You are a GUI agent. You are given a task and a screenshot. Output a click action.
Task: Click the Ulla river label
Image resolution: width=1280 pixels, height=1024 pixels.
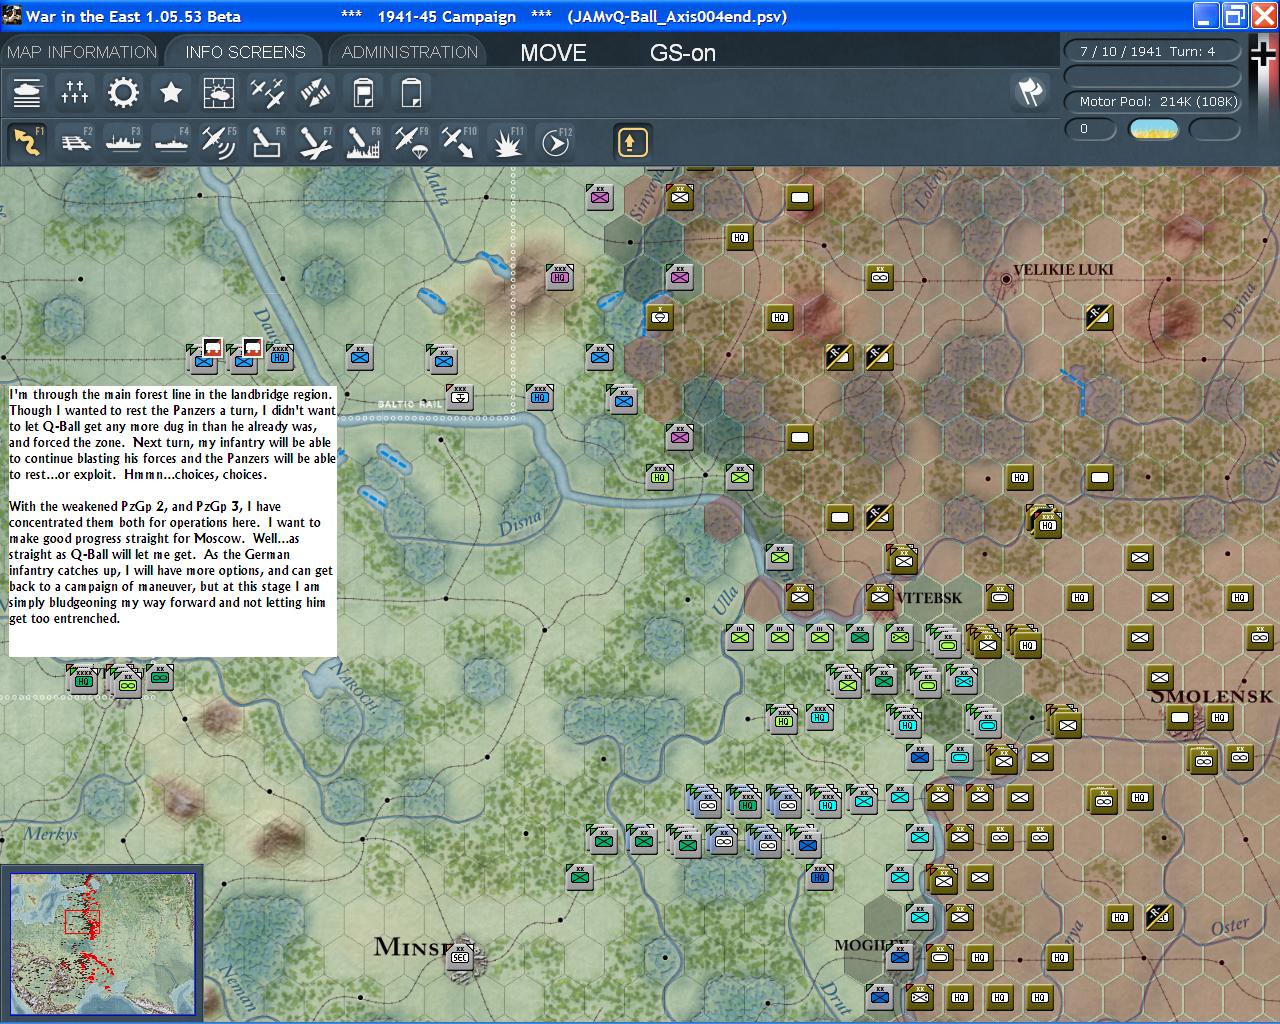[724, 599]
